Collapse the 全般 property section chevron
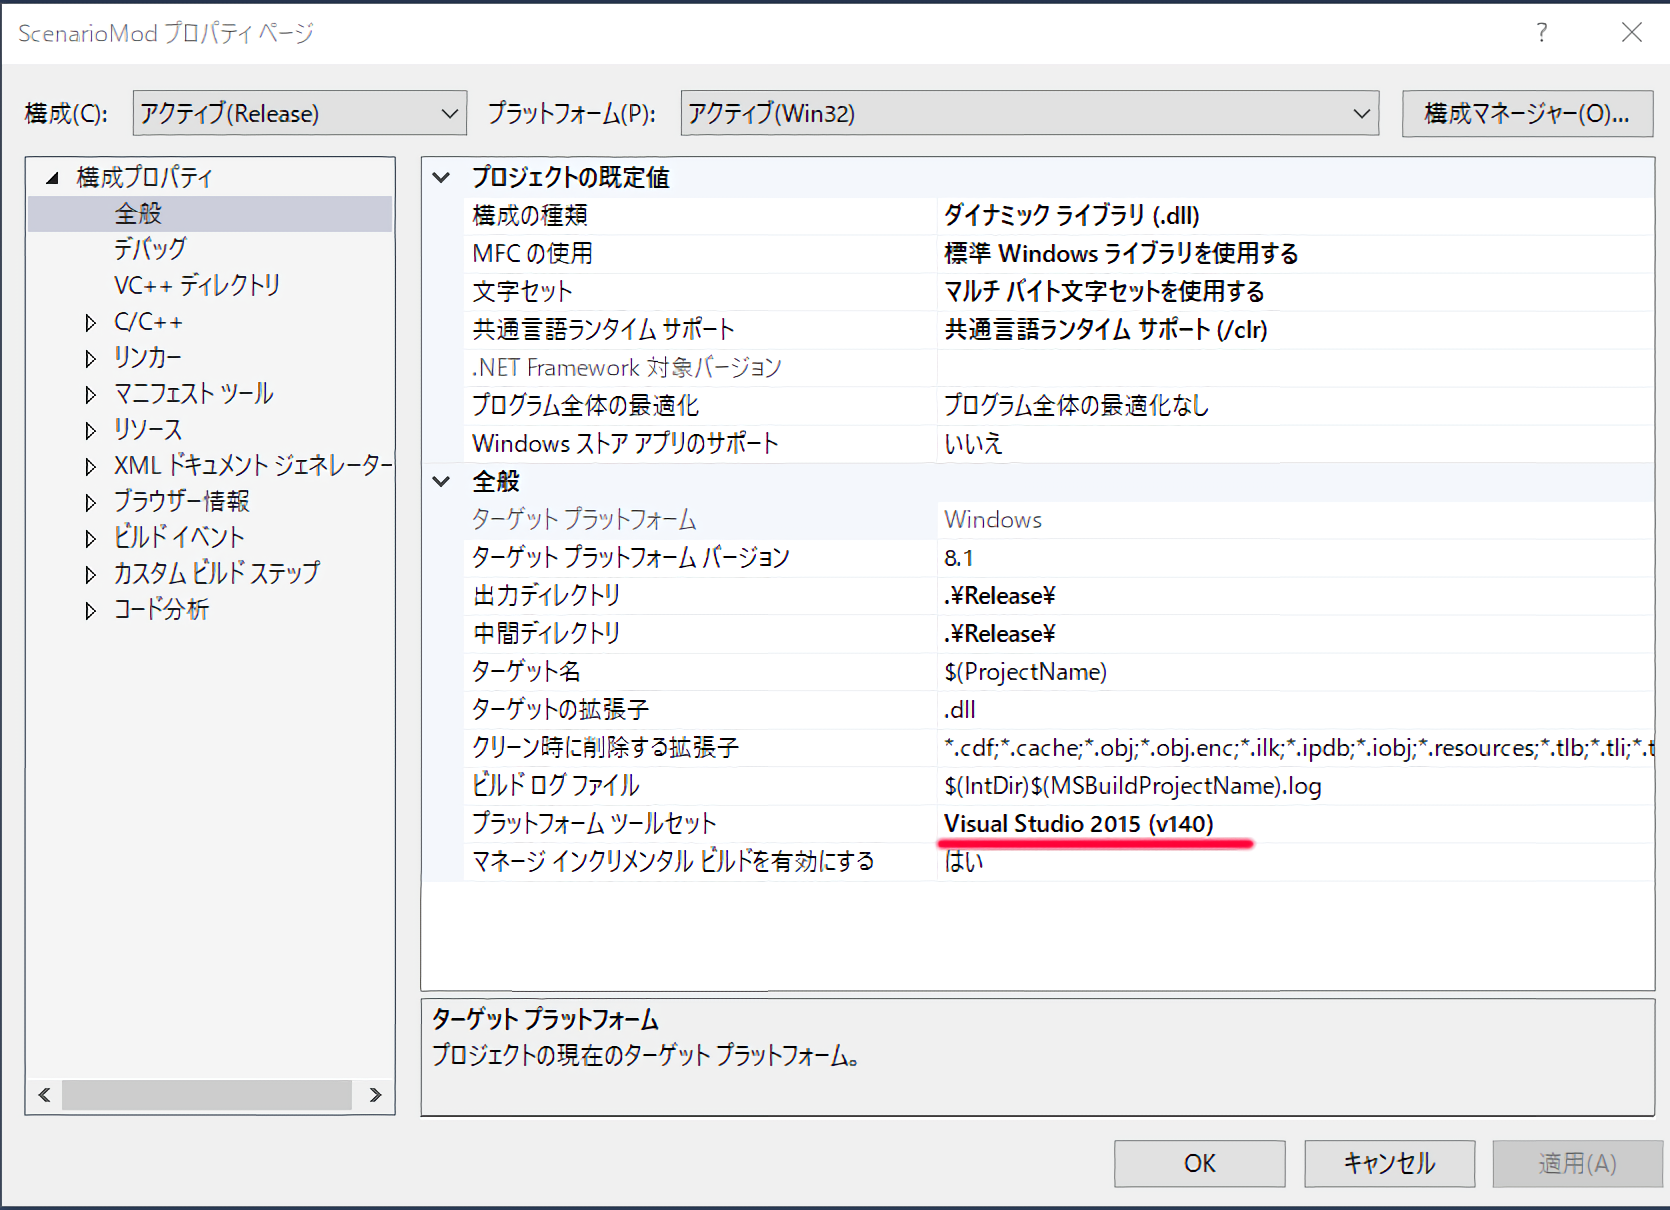This screenshot has width=1670, height=1210. (x=441, y=482)
